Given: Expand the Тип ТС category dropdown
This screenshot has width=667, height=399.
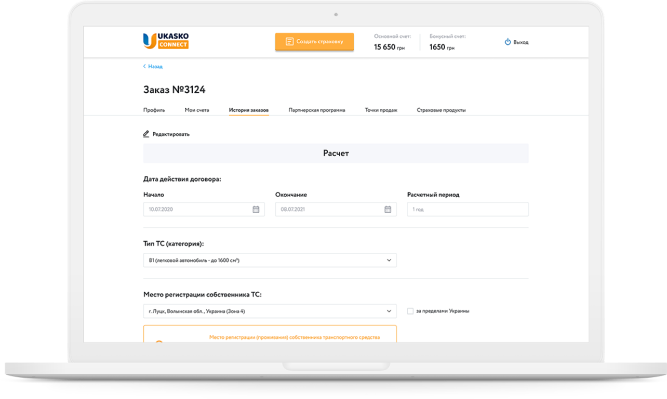Looking at the screenshot, I should tap(270, 260).
